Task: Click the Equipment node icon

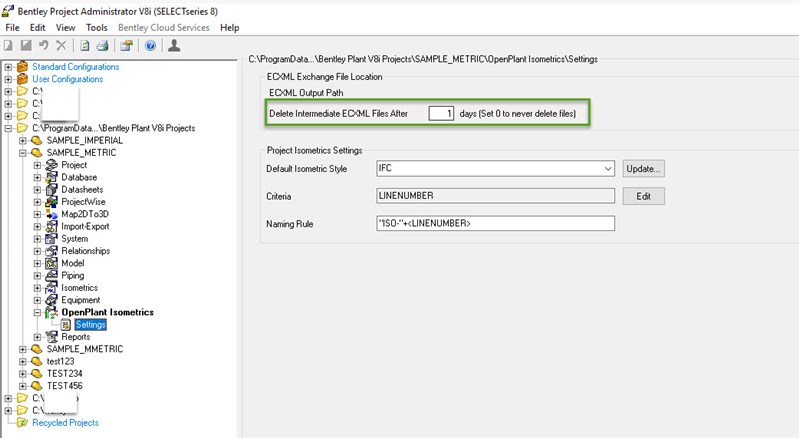Action: coord(51,300)
